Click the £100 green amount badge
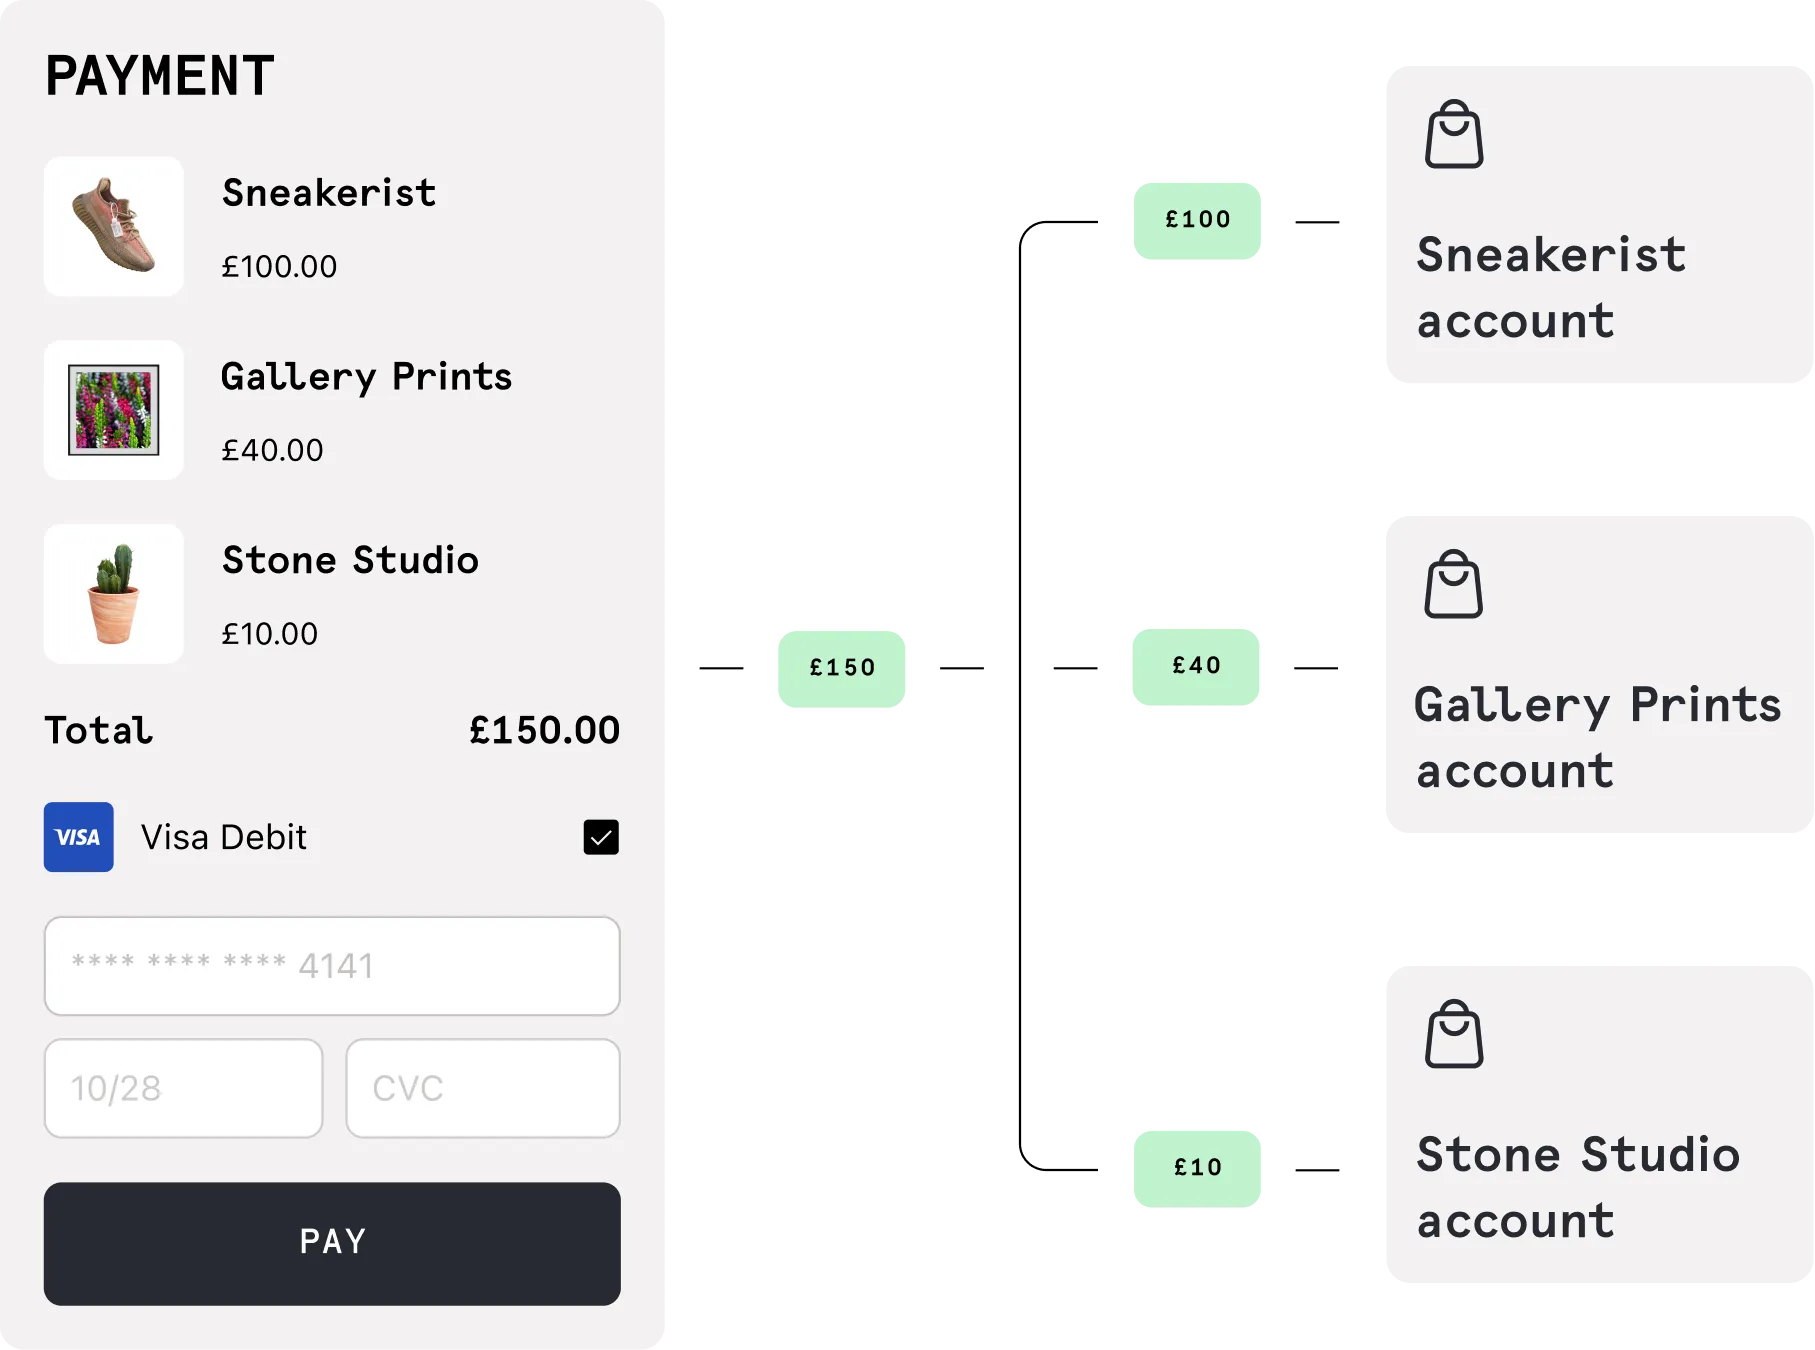 [1197, 221]
